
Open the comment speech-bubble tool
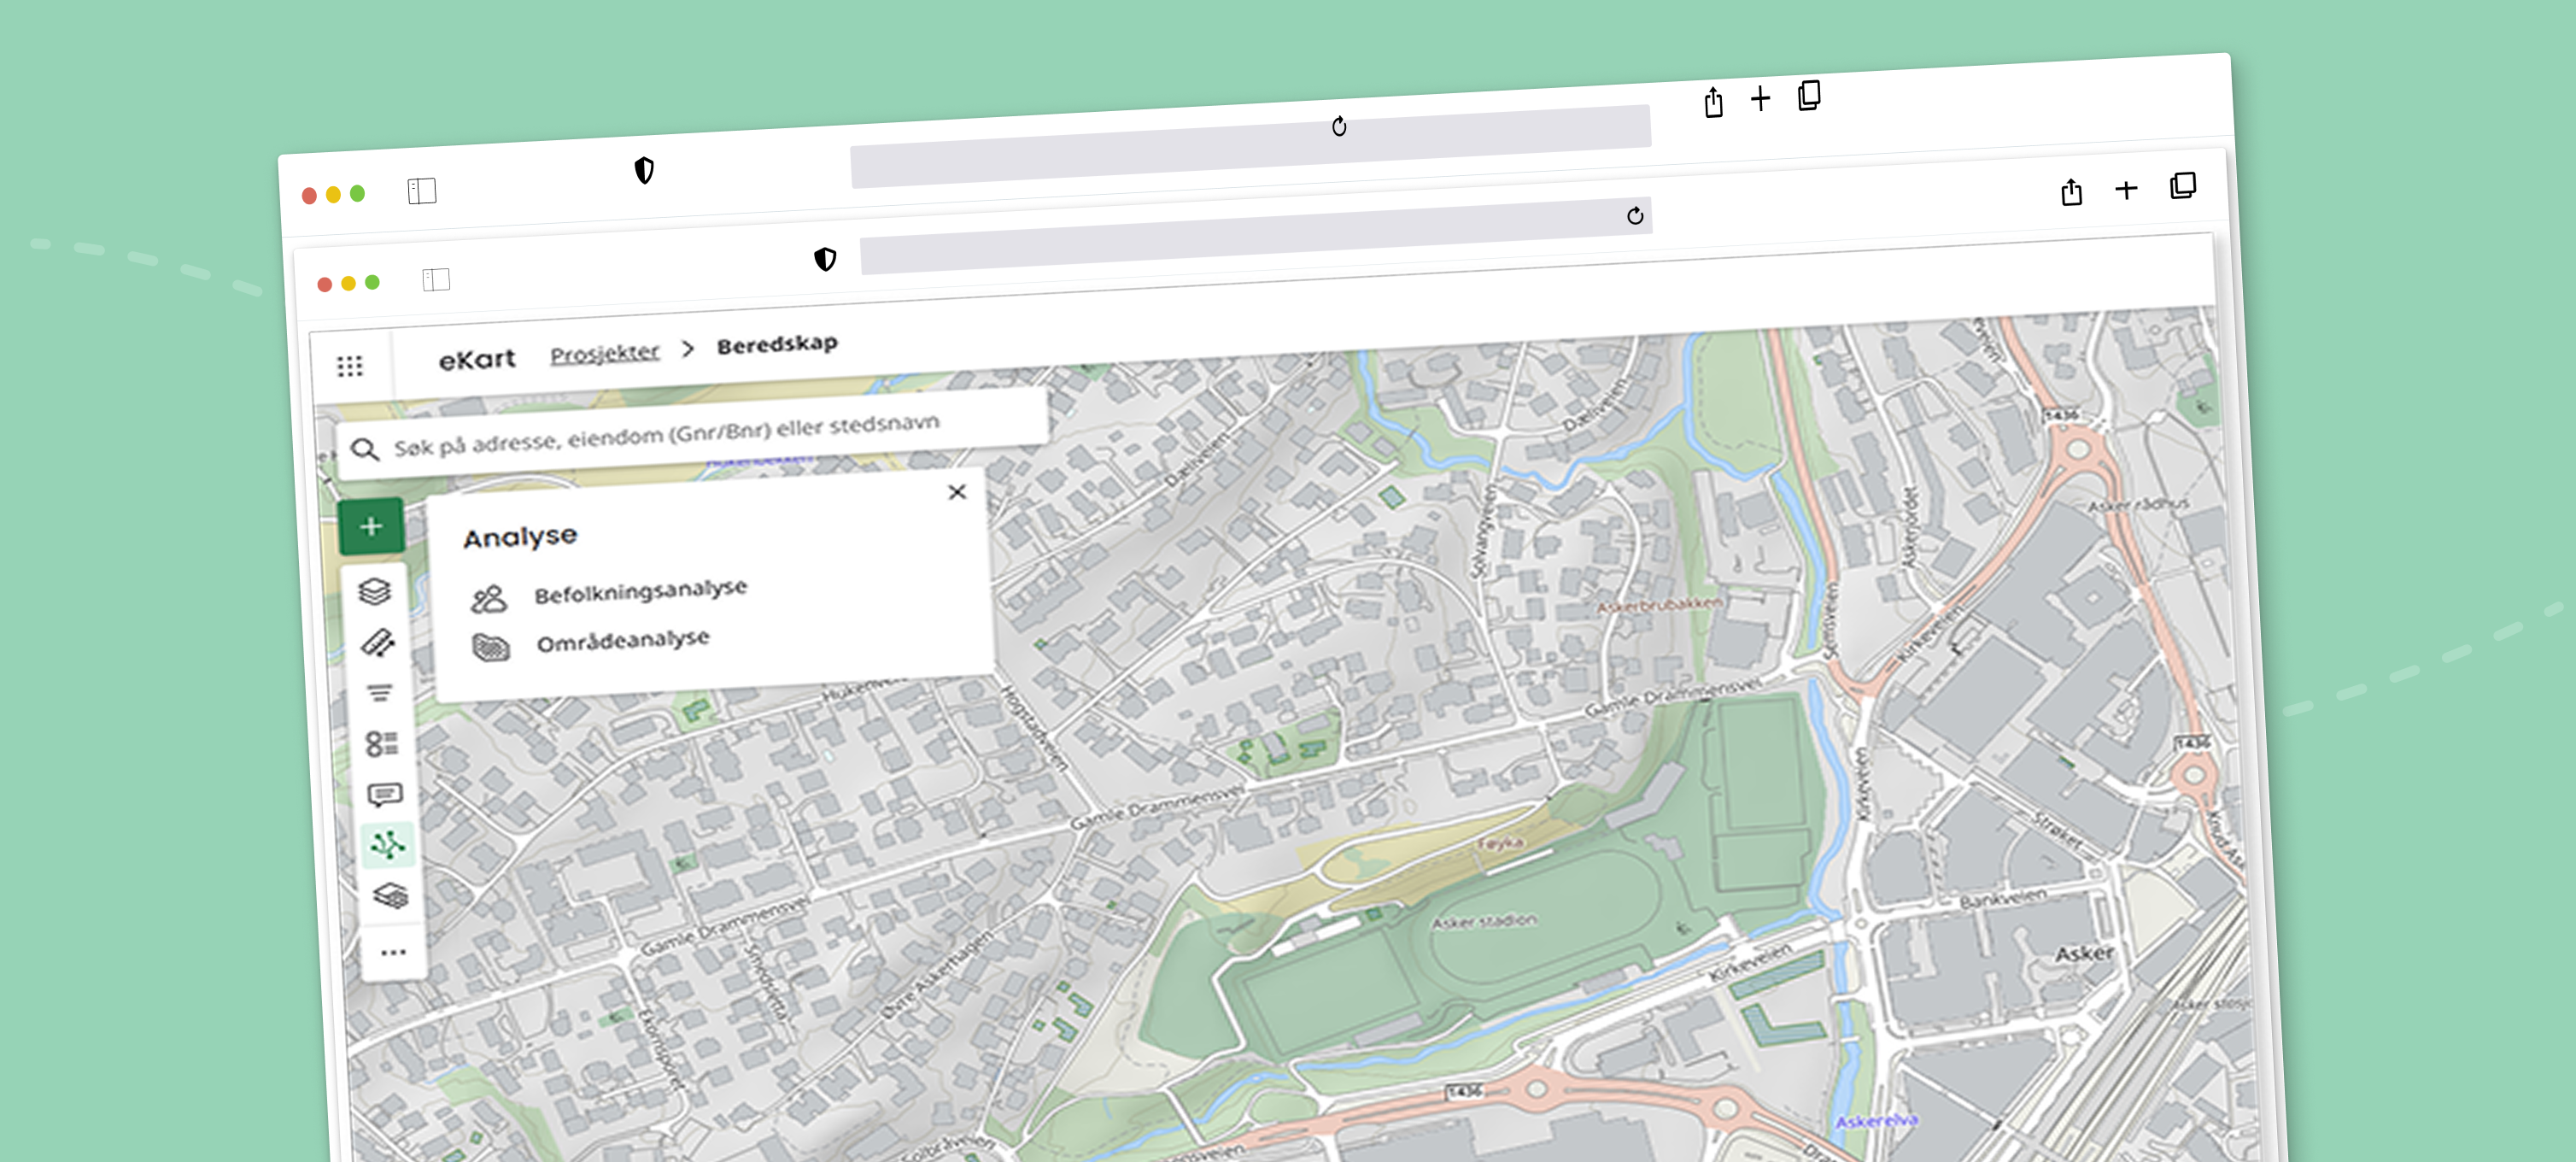[x=385, y=795]
